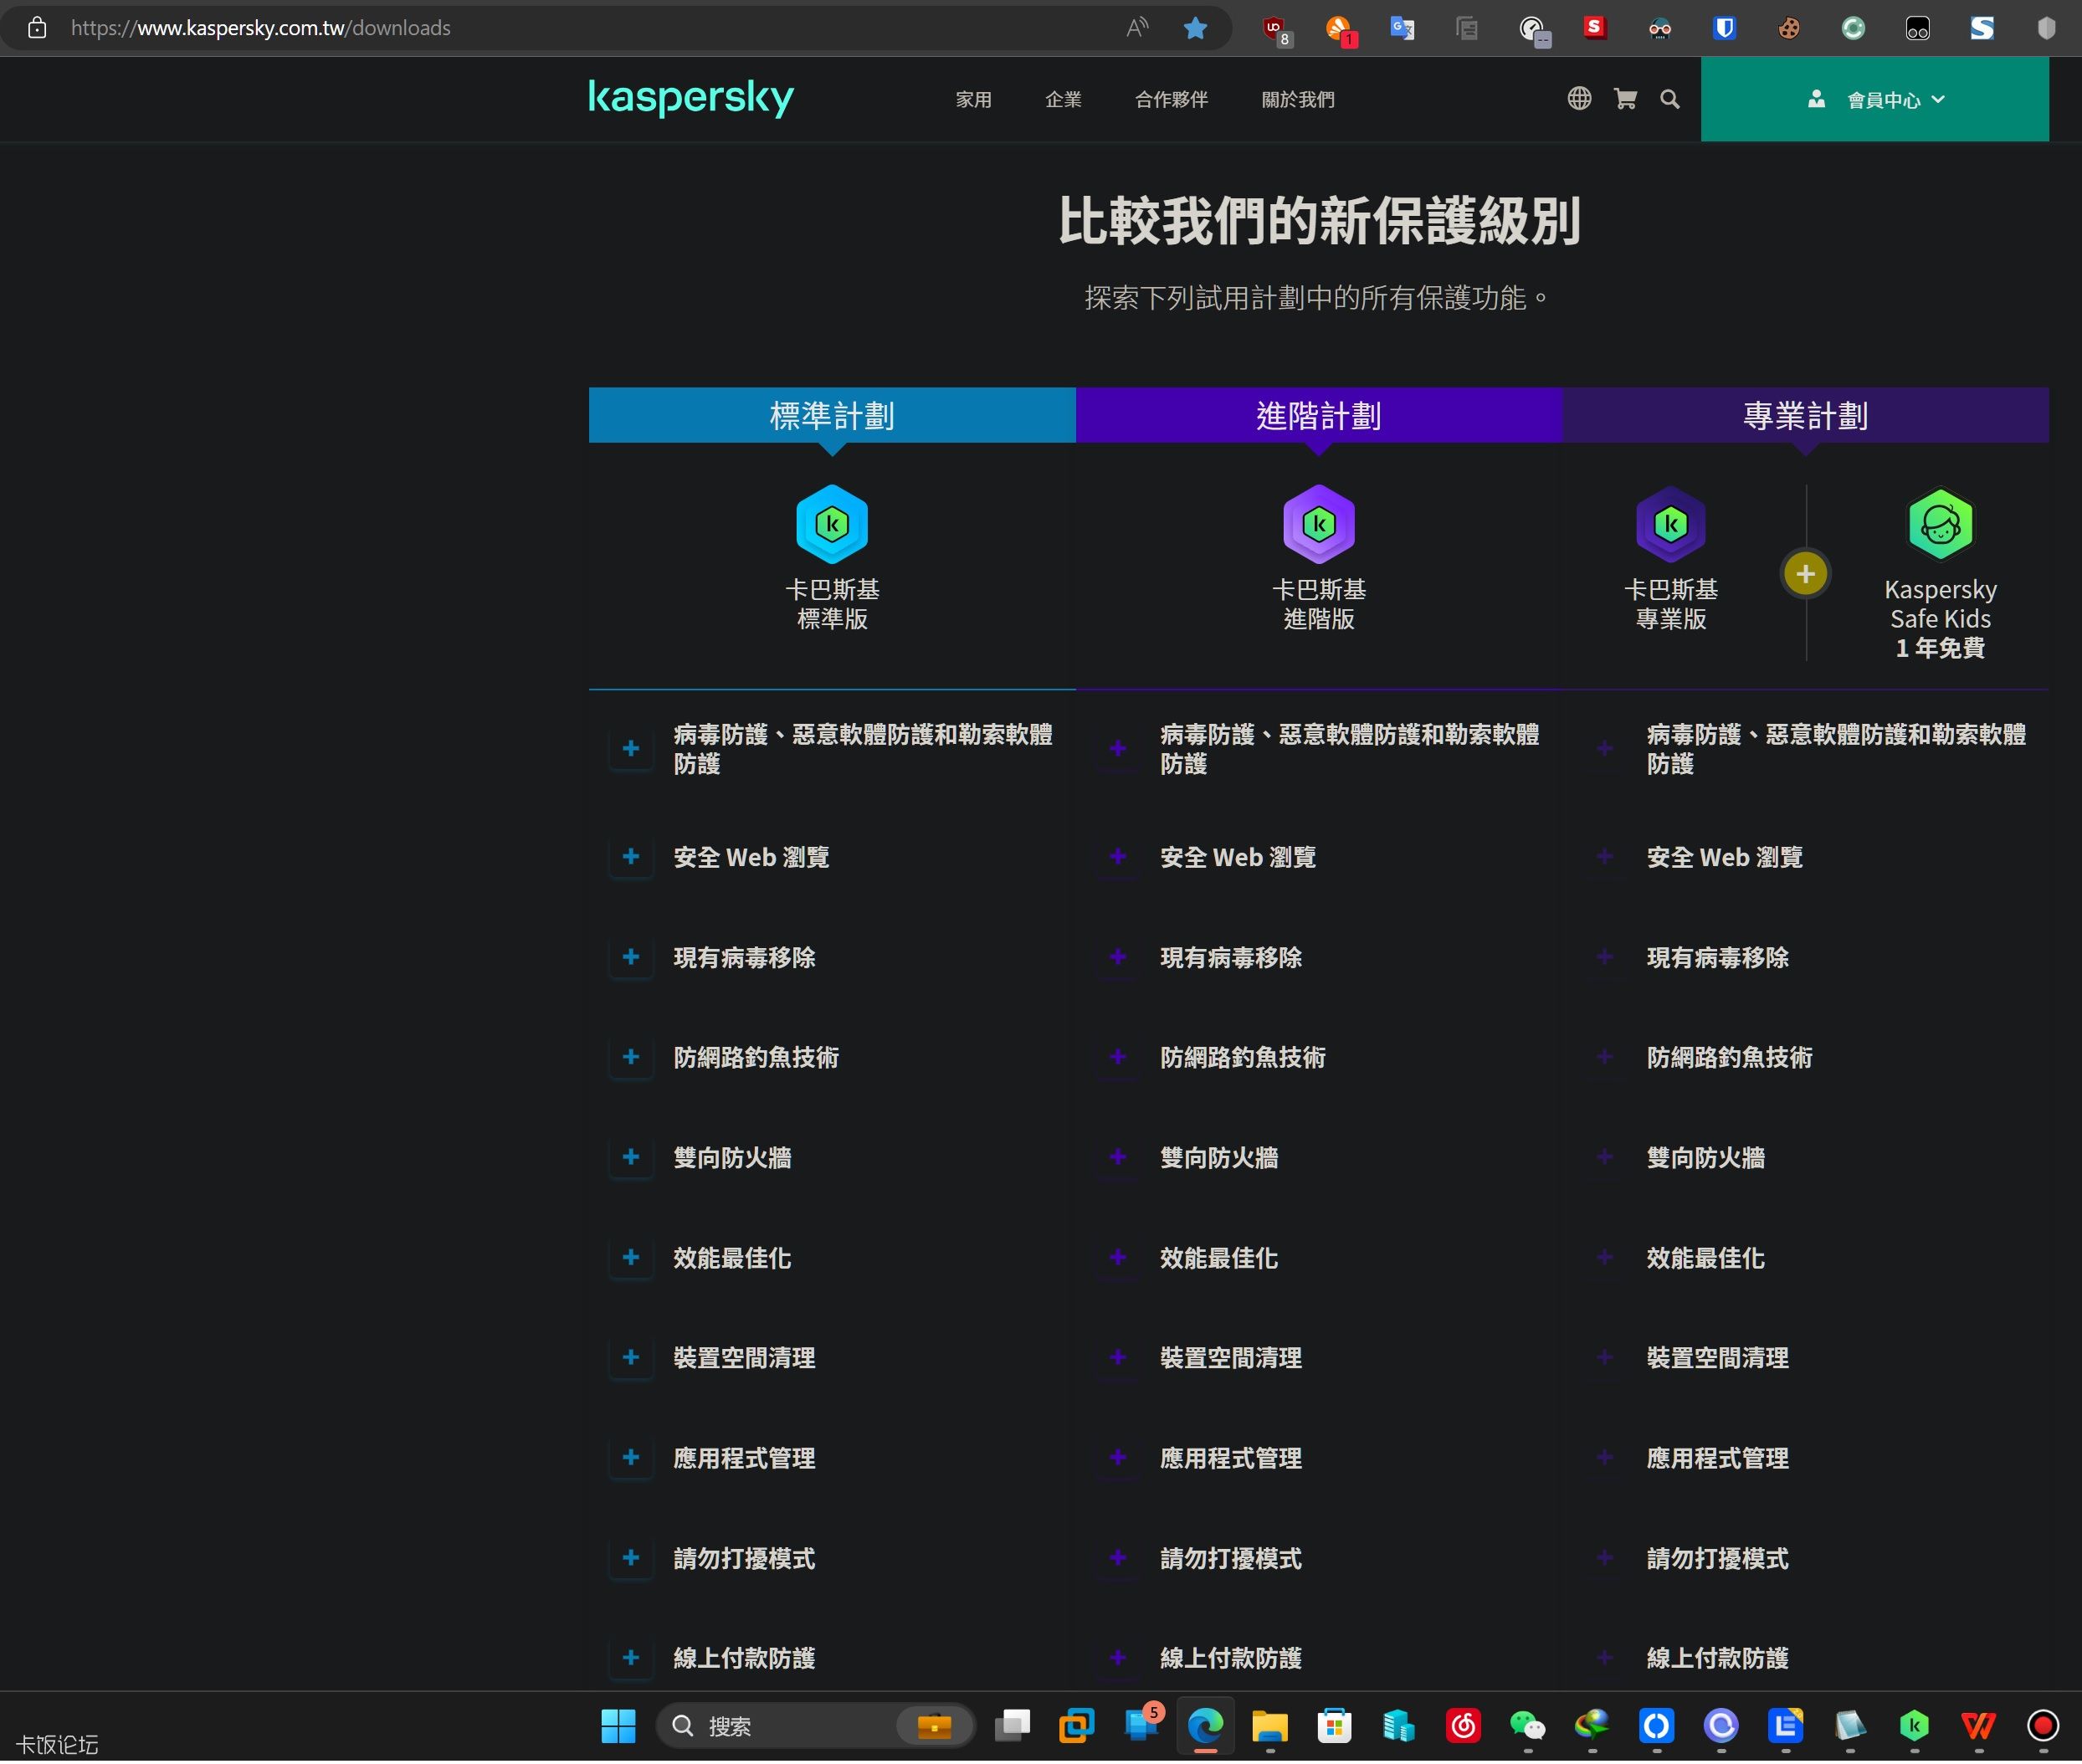
Task: Click the 卡巴斯基 標準版 product name
Action: pyautogui.click(x=832, y=604)
